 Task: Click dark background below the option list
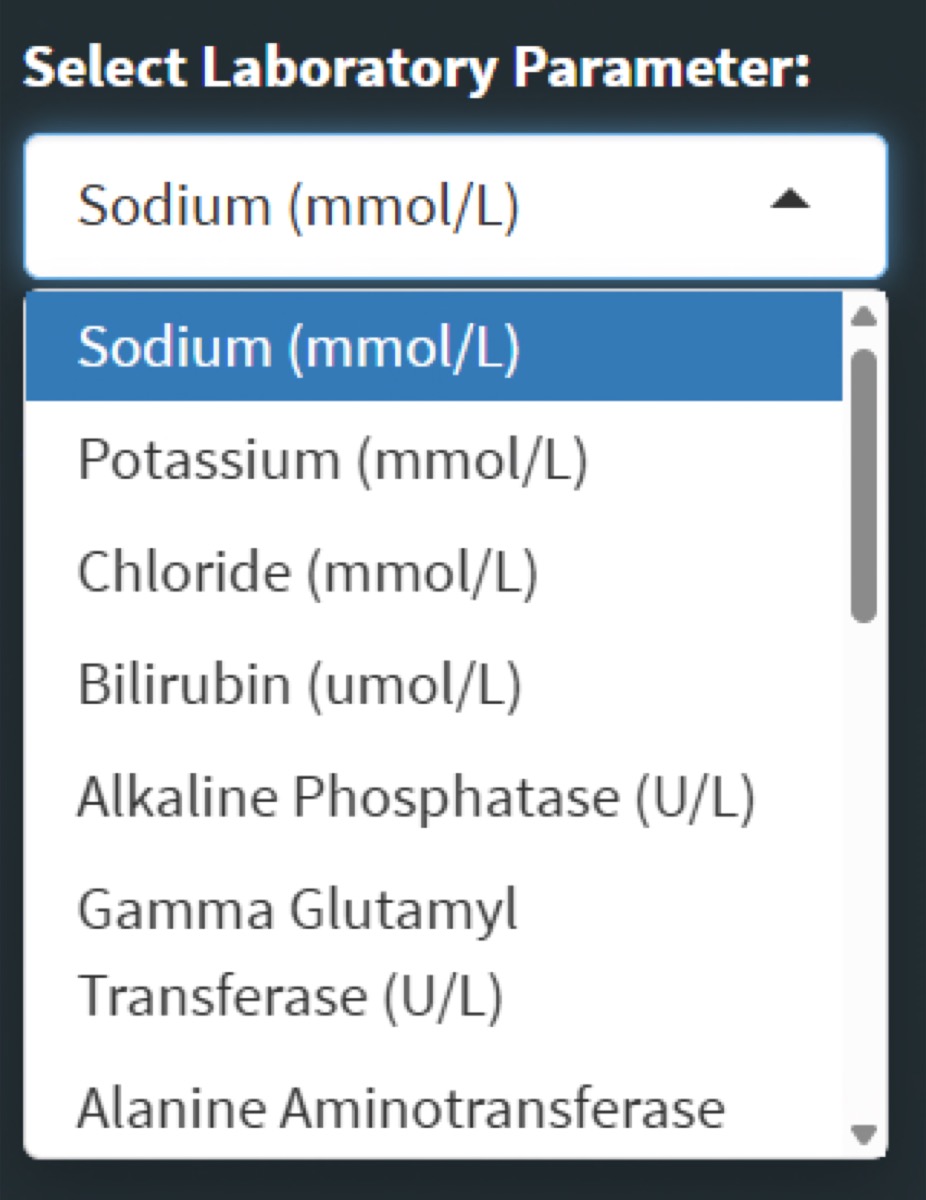click(x=450, y=1182)
